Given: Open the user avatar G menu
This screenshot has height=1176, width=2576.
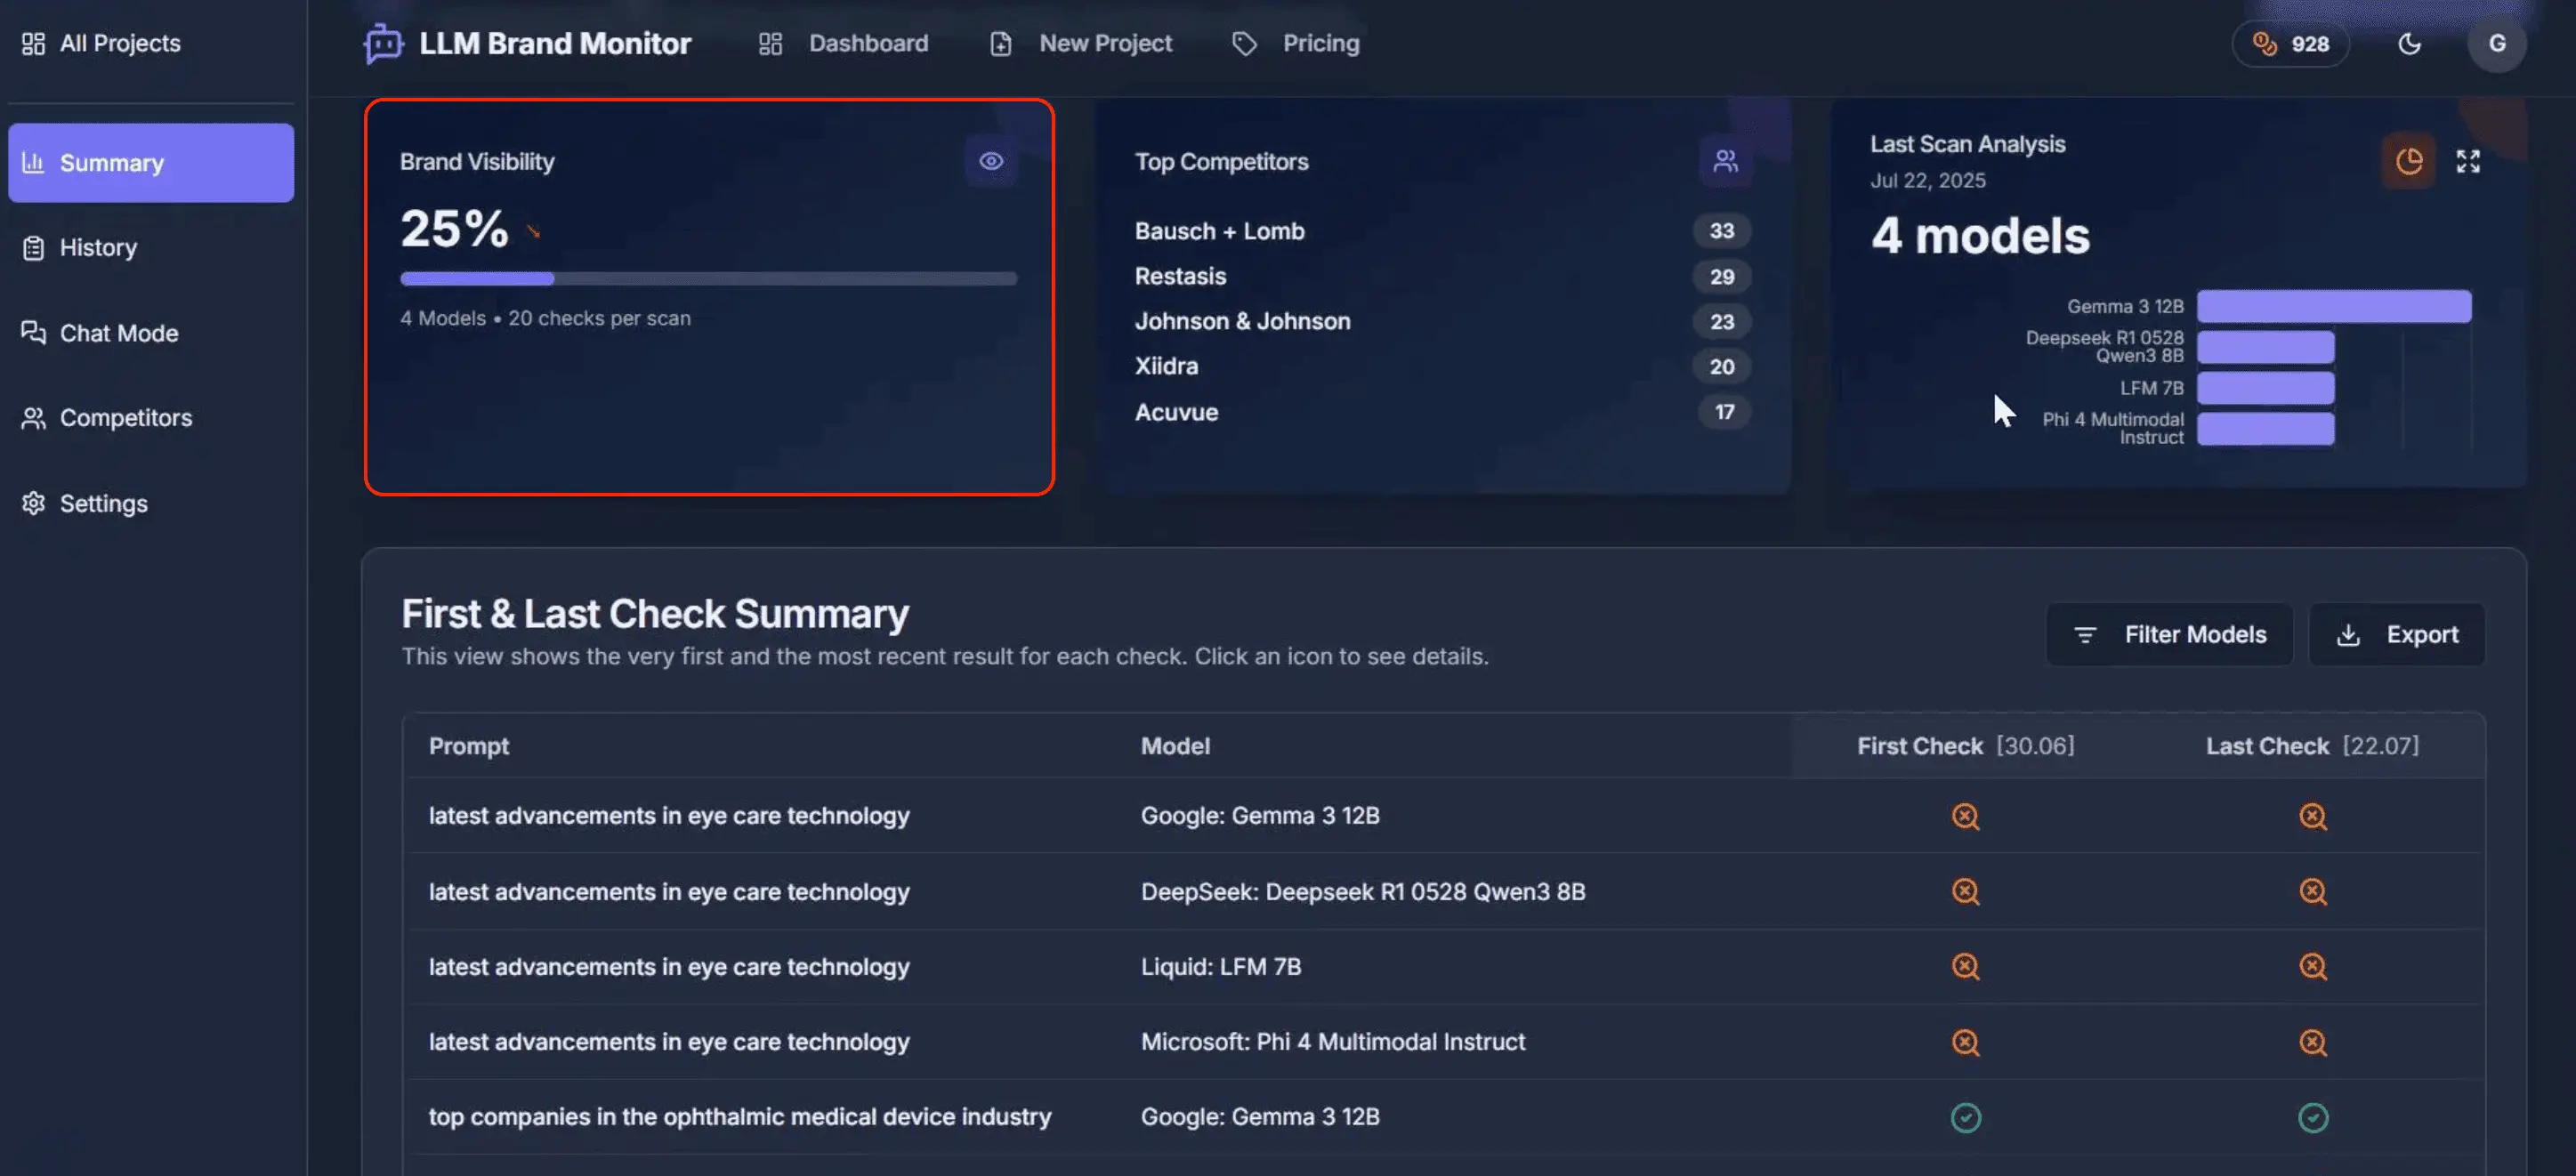Looking at the screenshot, I should [x=2496, y=43].
